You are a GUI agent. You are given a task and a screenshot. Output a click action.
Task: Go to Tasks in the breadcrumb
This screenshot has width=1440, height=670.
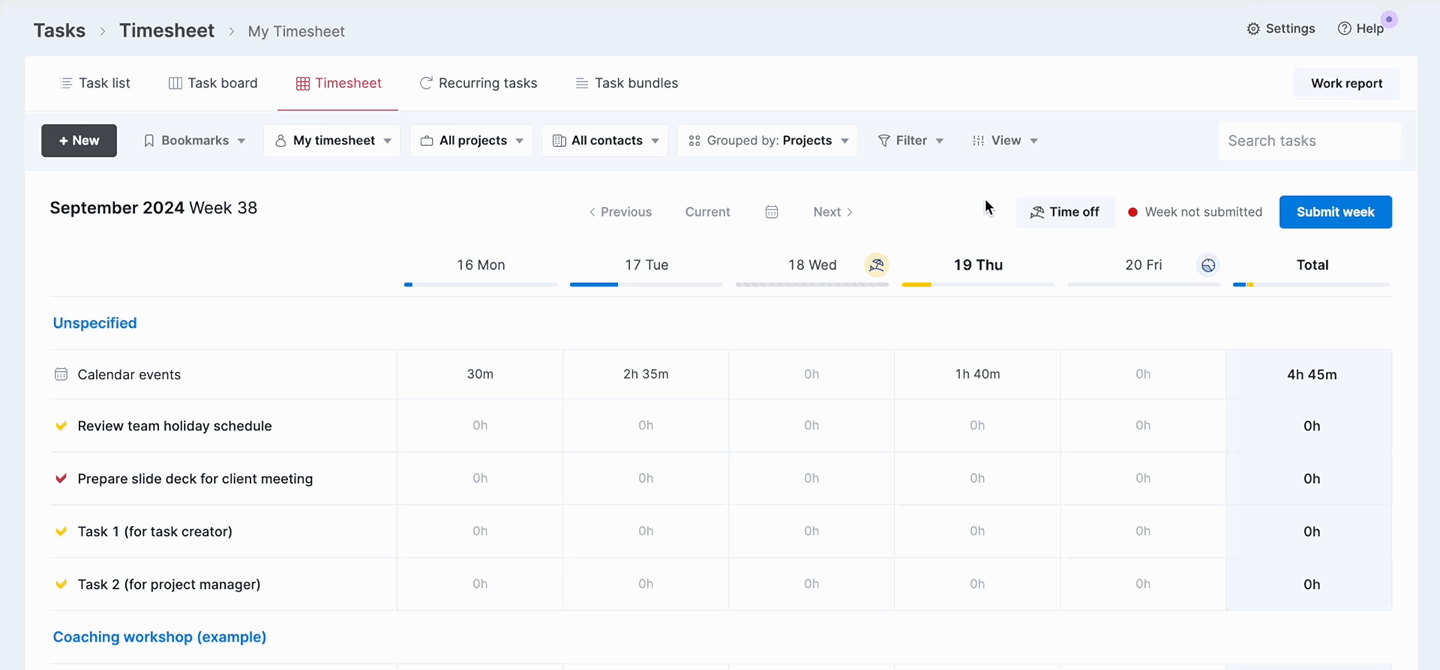pyautogui.click(x=59, y=31)
